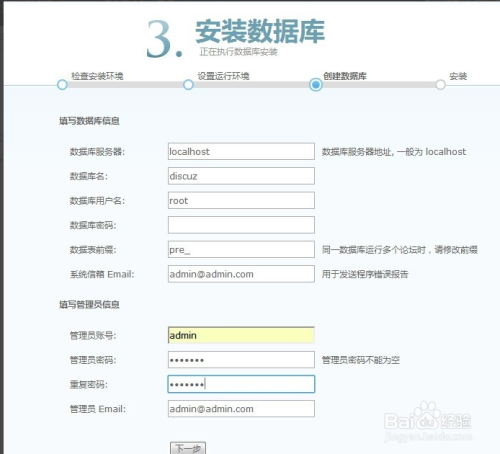Click the hint mentioning 一般为 localhost
The image size is (500, 454).
(394, 152)
